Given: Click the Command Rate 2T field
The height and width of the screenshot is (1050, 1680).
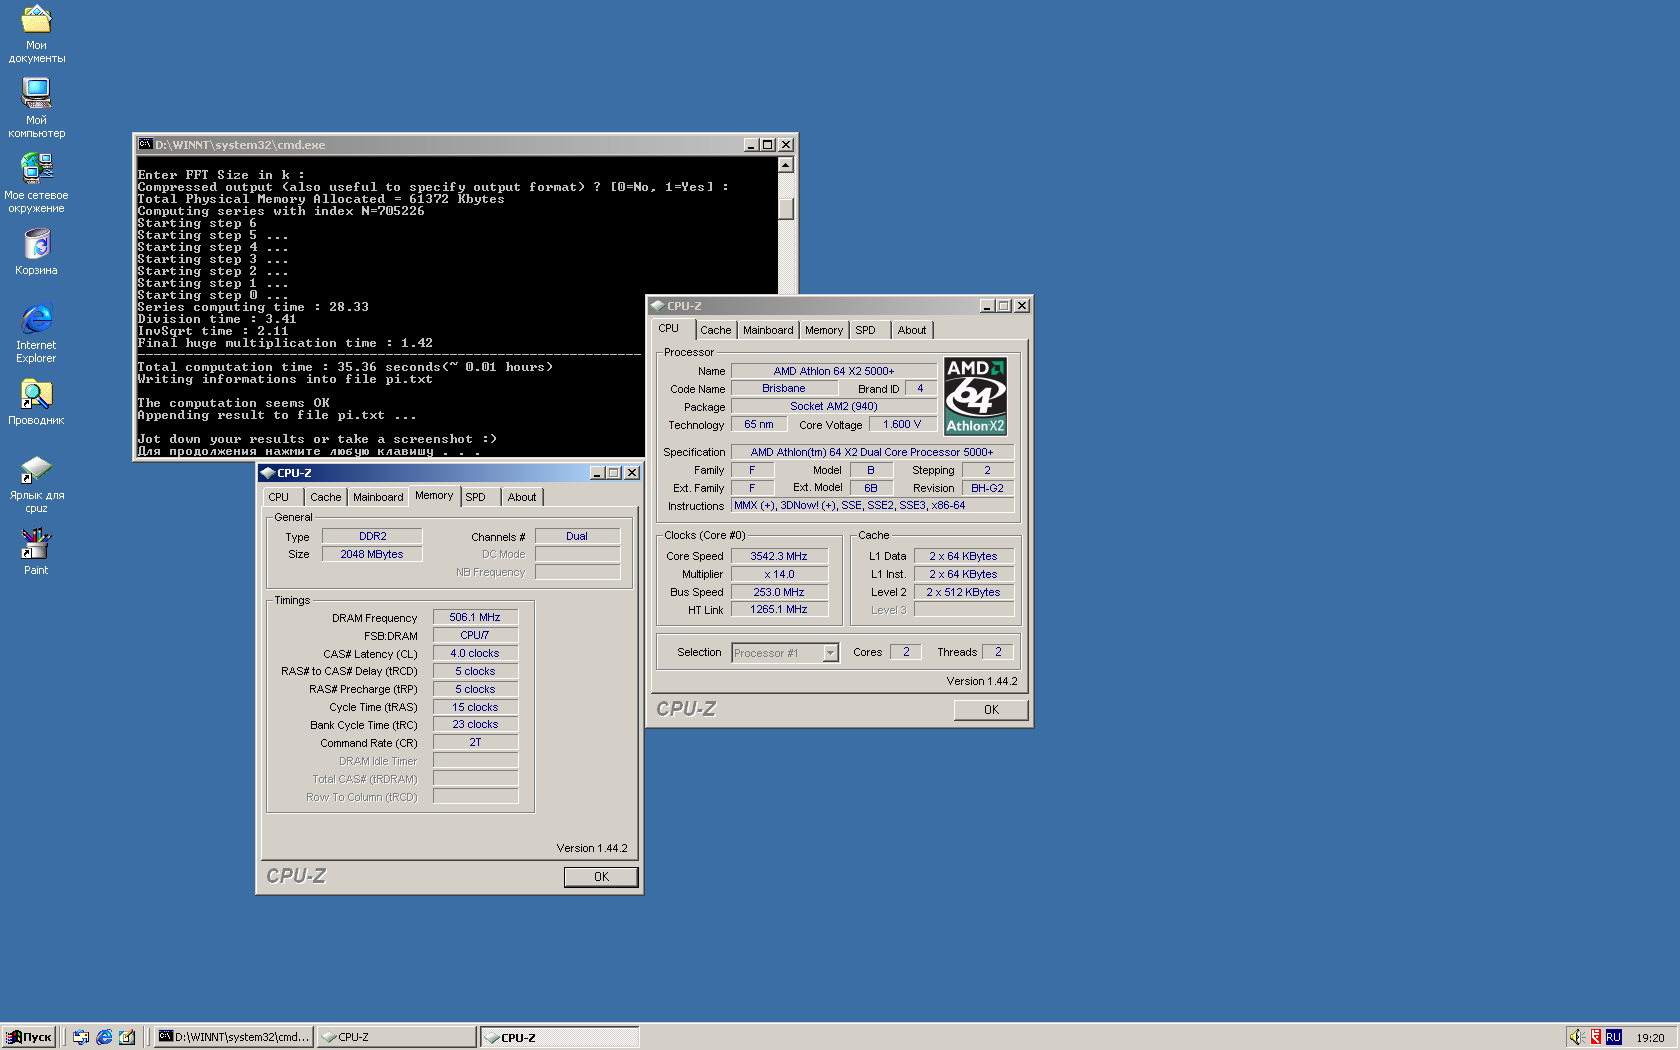Looking at the screenshot, I should [x=475, y=742].
